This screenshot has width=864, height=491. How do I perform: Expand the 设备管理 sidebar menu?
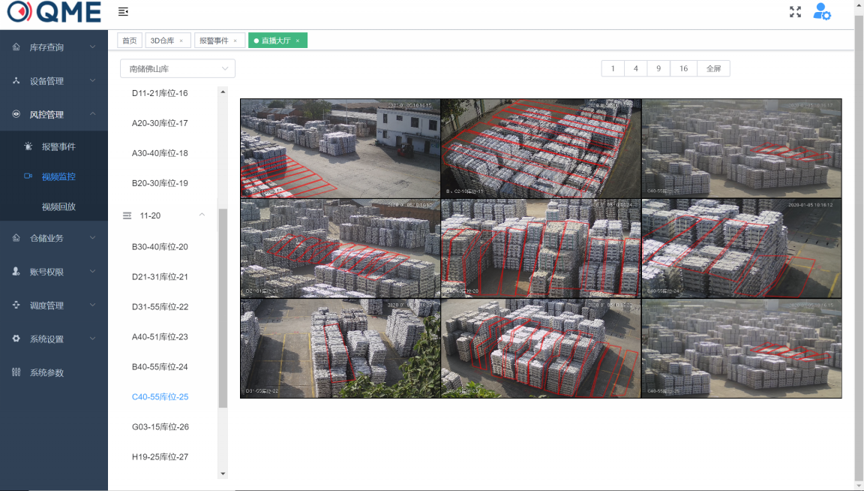coord(53,81)
